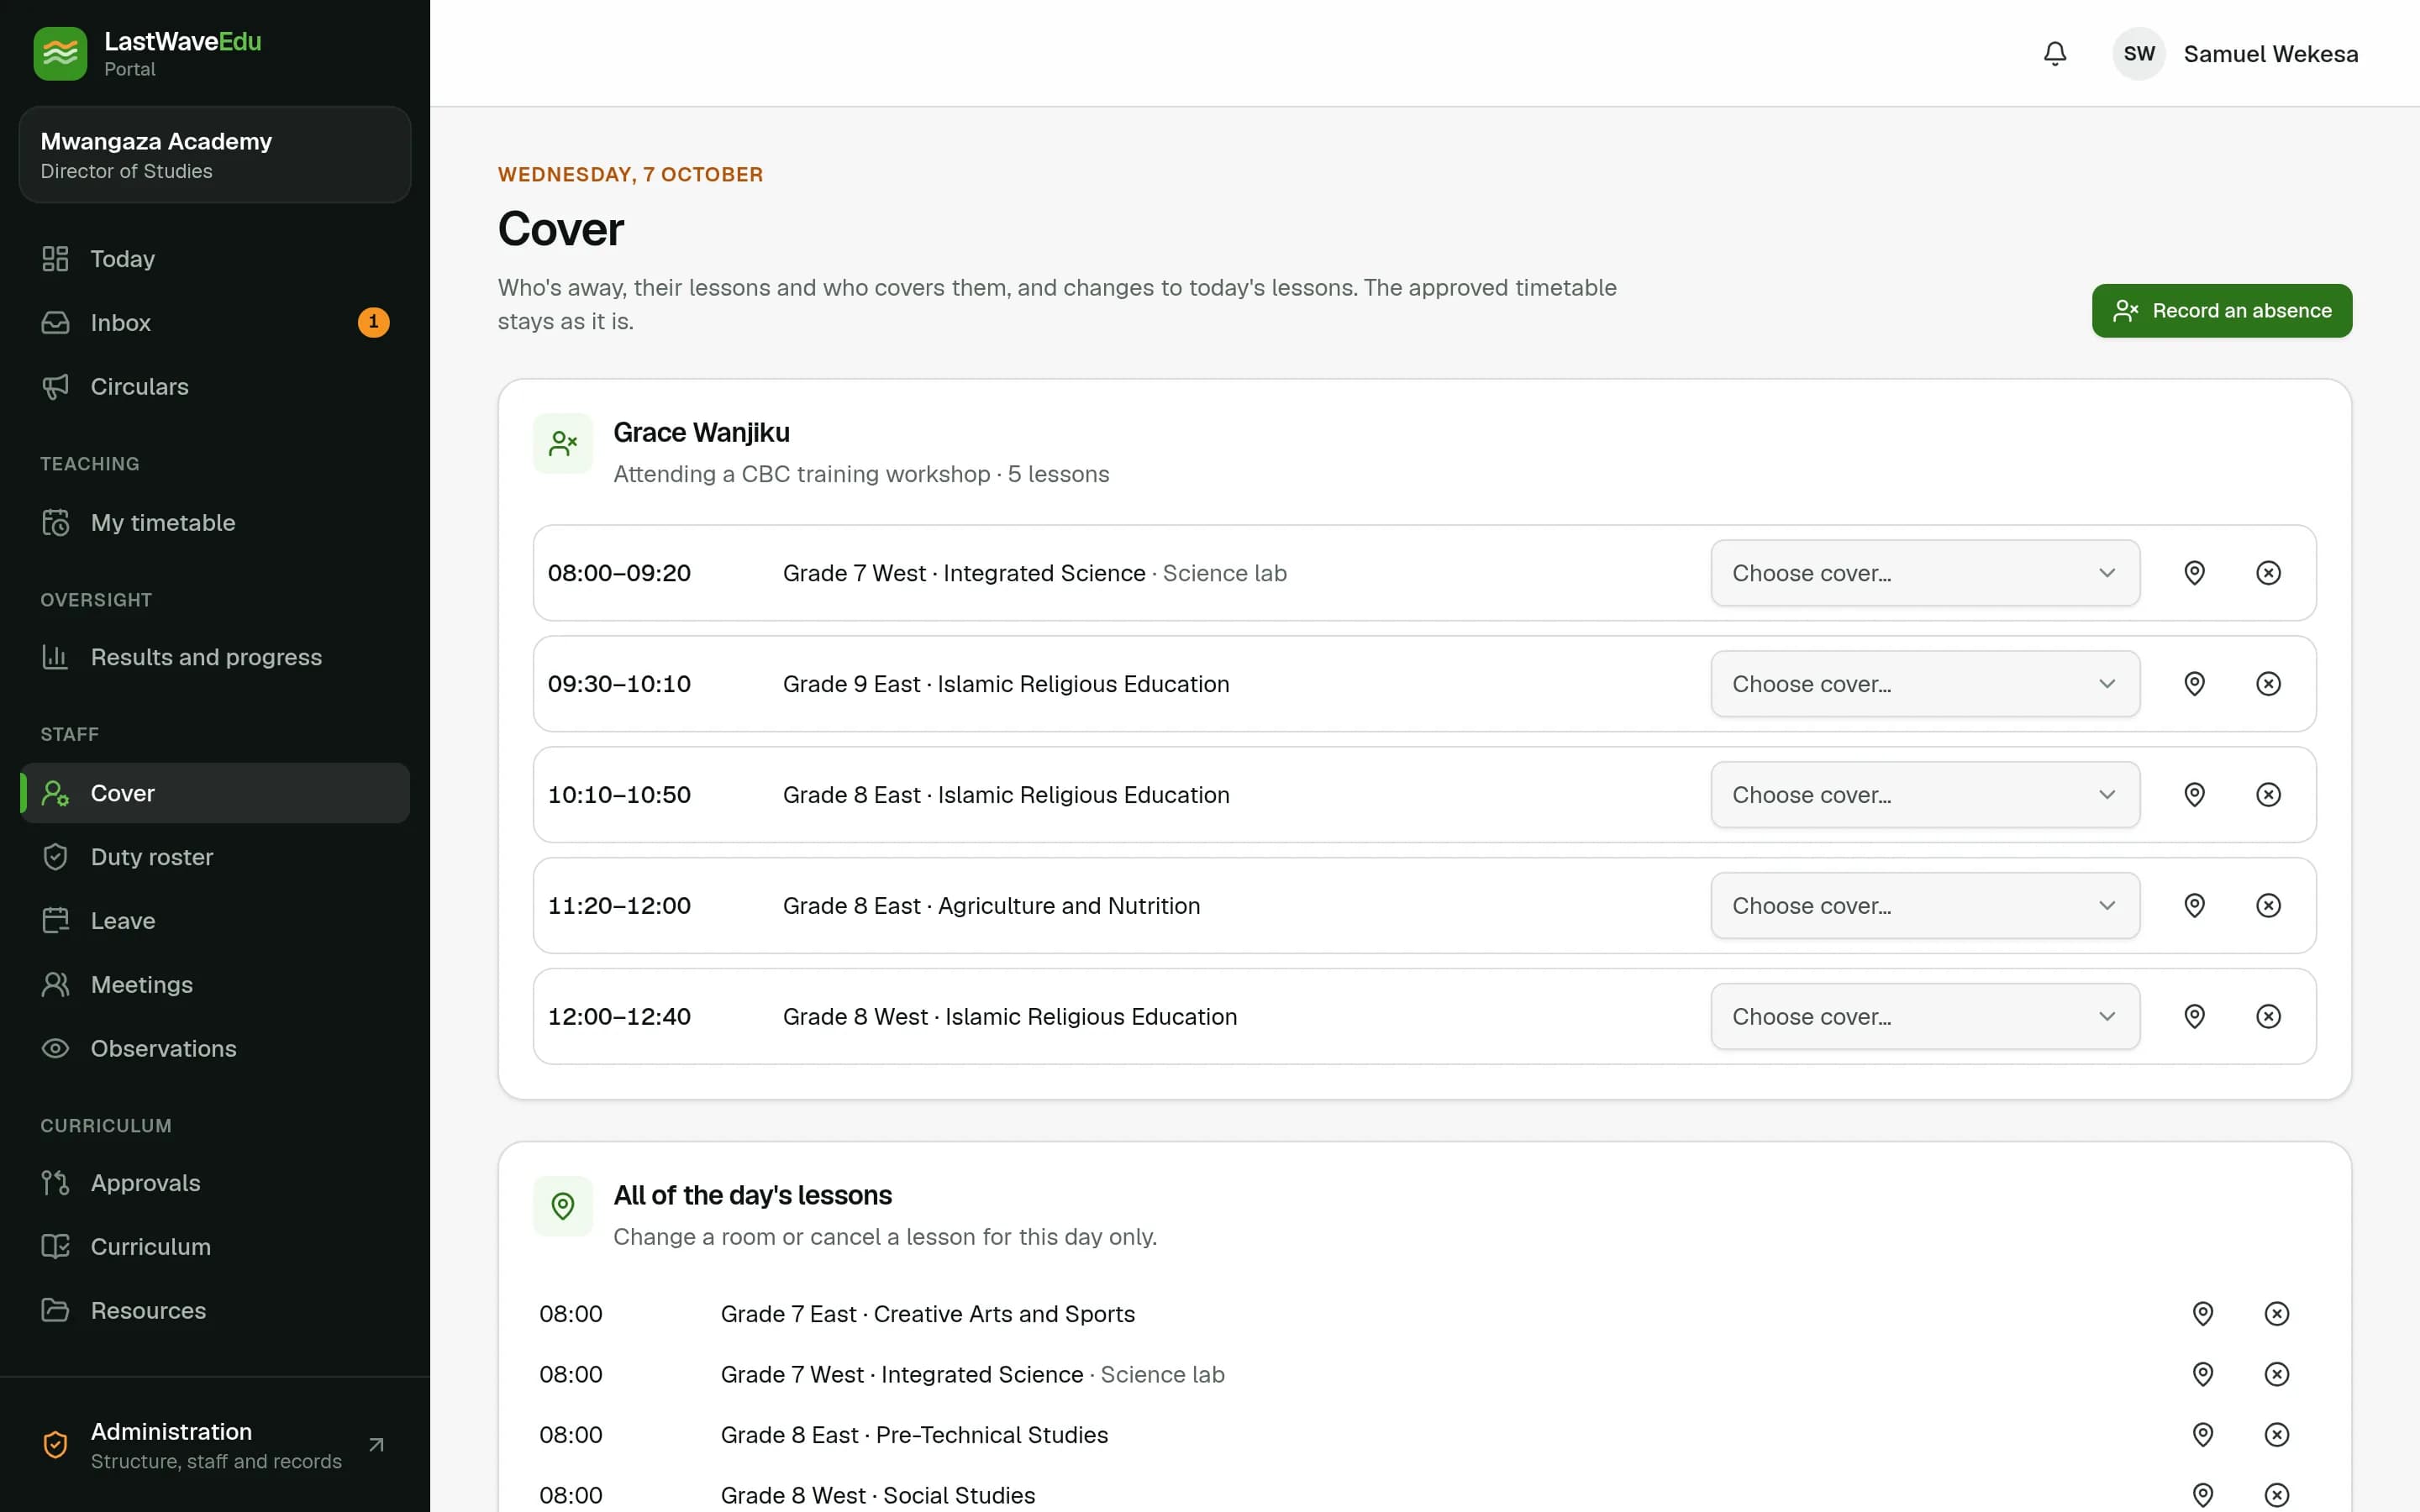The image size is (2420, 1512).
Task: Open cover dropdown for Grade 9 East lesson
Action: (x=1925, y=684)
